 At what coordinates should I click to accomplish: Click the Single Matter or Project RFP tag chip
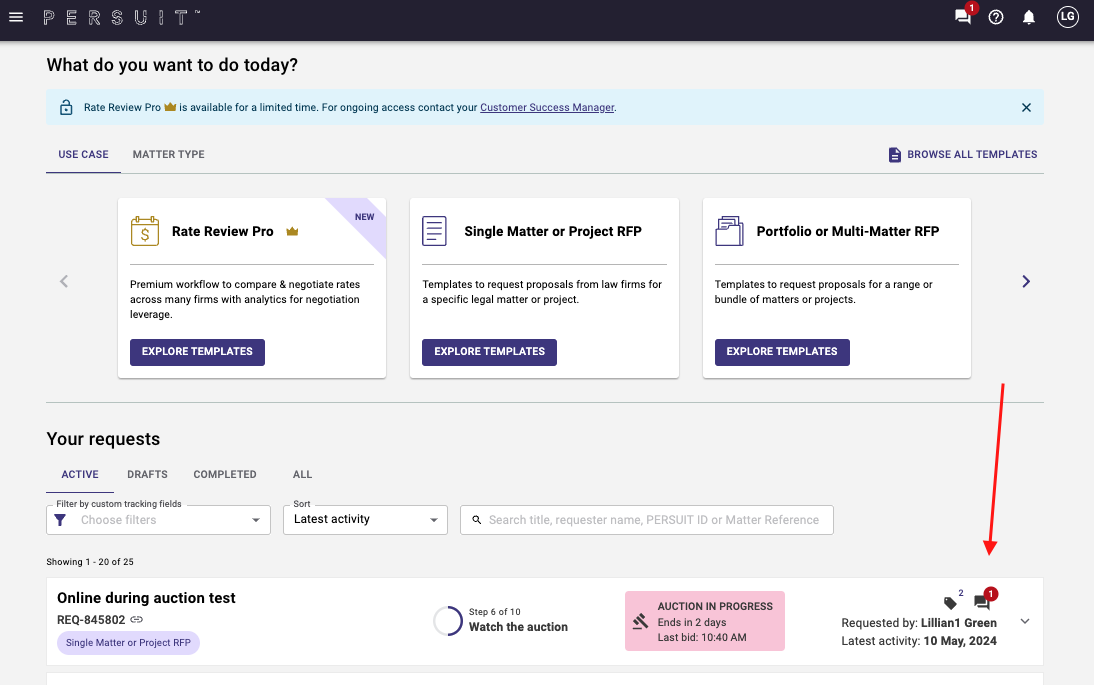pos(128,642)
